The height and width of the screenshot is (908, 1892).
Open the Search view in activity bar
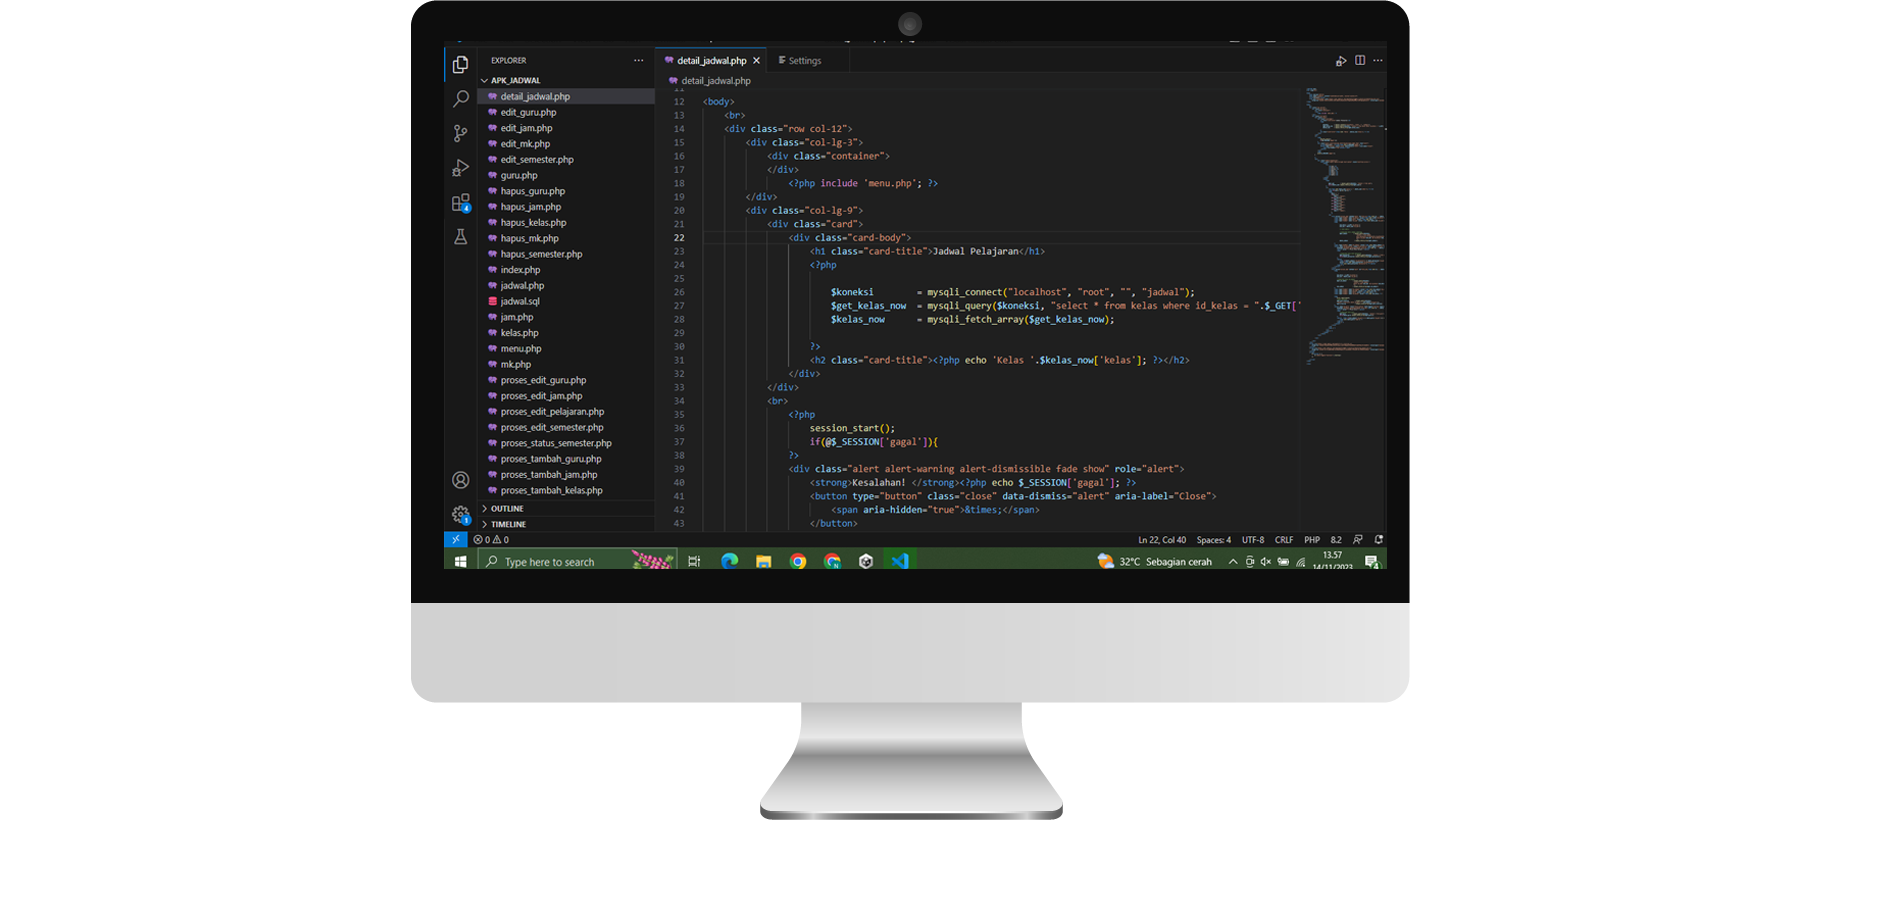click(x=460, y=97)
